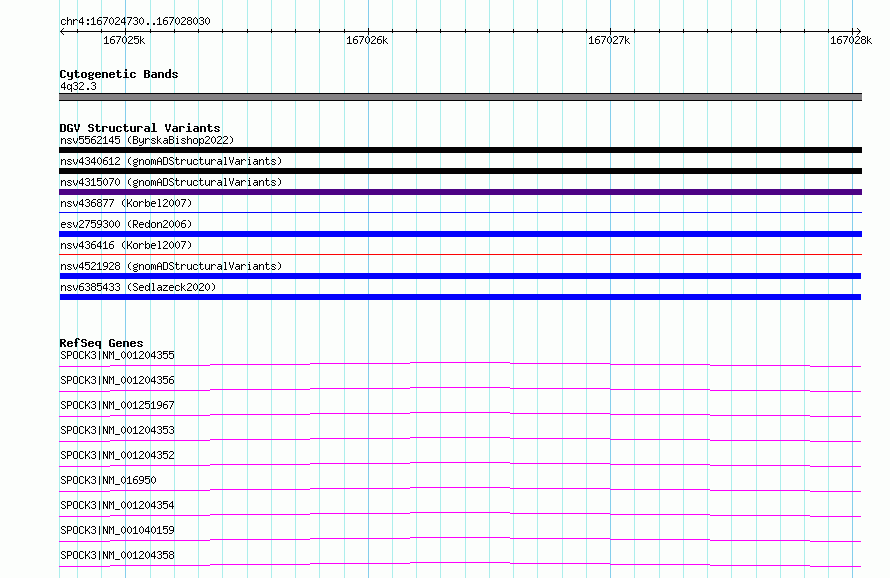Screen dimensions: 890x578
Task: Click the magenta line under SPOCK3|NM_001204353
Action: (460, 439)
